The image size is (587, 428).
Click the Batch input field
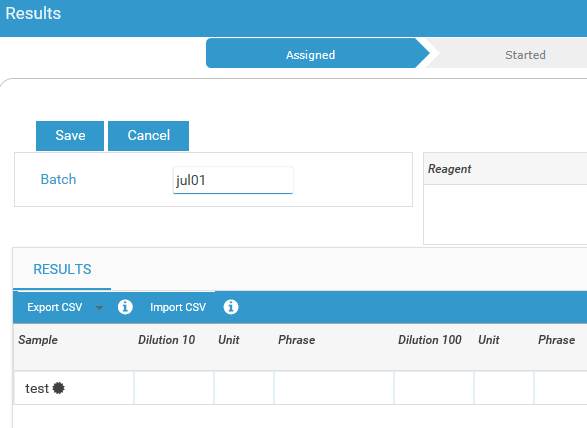tap(233, 180)
